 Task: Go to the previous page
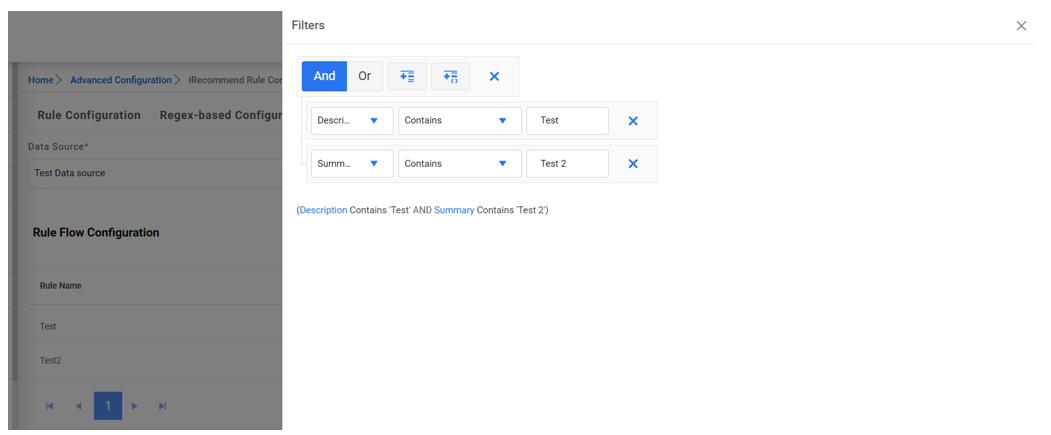(x=78, y=406)
